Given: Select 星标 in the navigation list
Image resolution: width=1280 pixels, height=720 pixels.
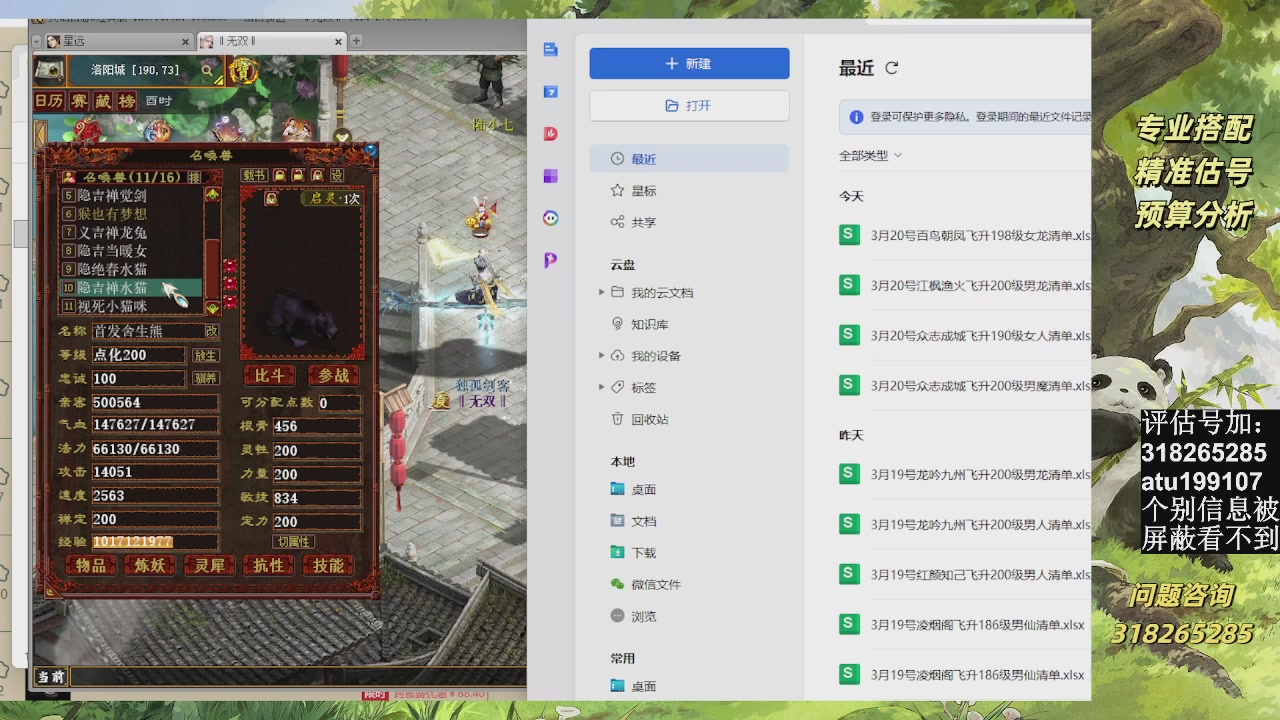Looking at the screenshot, I should pos(643,191).
